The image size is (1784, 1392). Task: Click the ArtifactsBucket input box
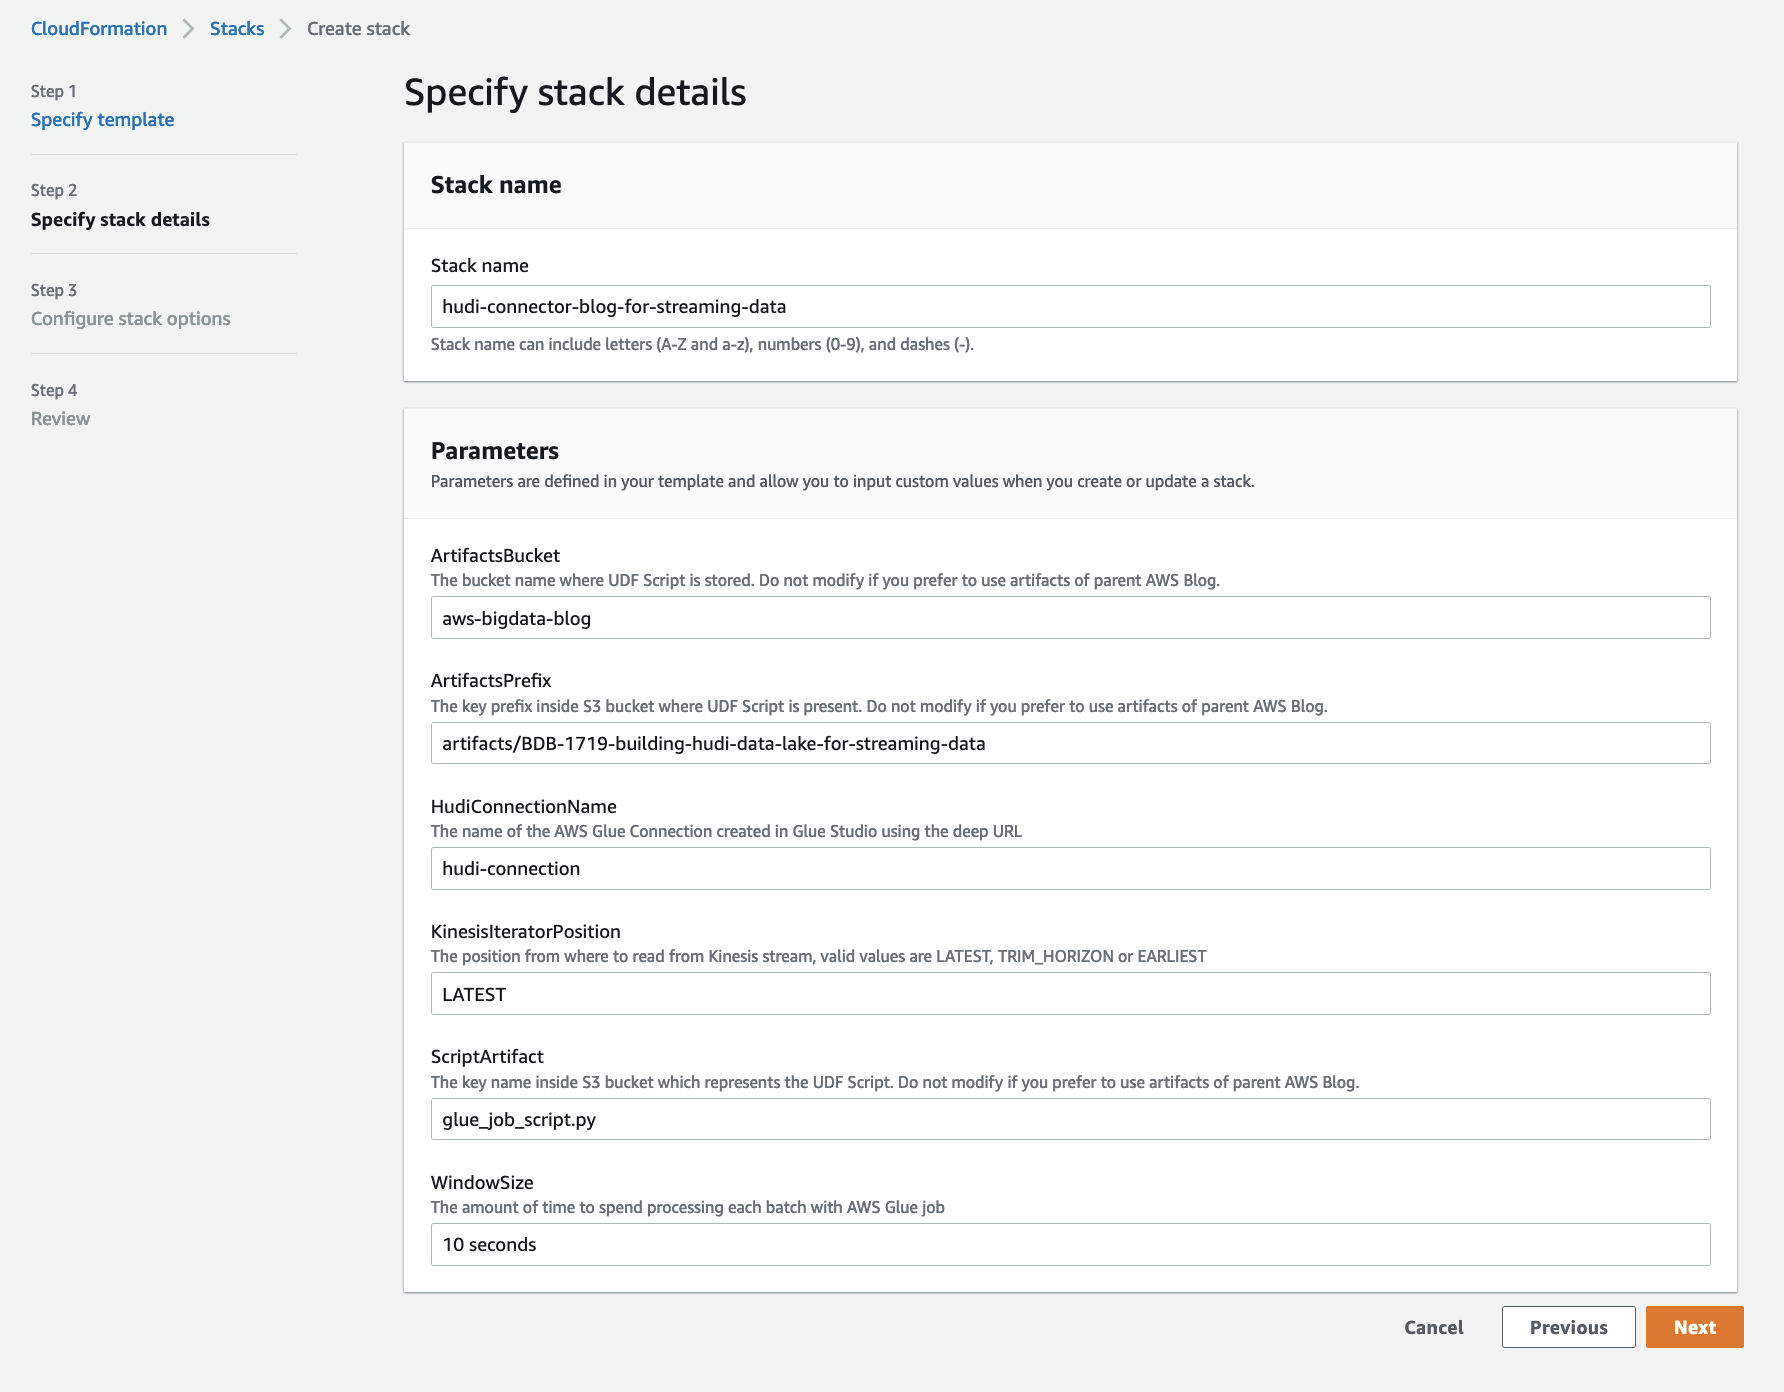pos(1070,618)
